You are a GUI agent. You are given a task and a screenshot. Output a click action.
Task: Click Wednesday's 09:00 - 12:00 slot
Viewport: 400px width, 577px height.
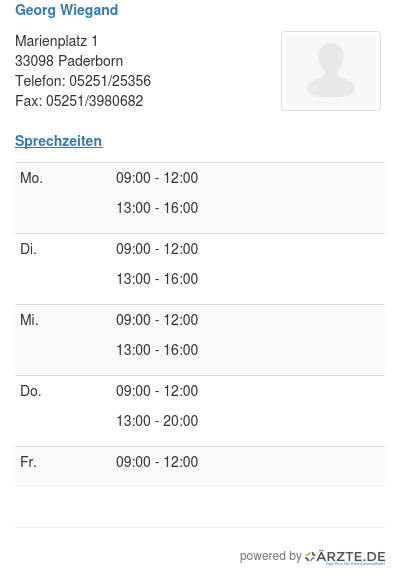(x=157, y=320)
